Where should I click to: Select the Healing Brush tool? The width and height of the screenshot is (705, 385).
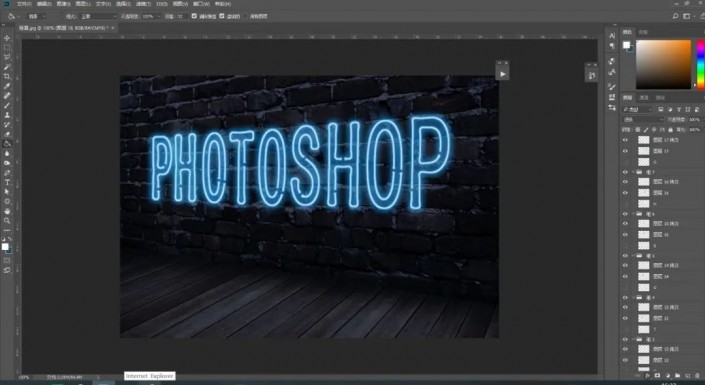point(7,96)
